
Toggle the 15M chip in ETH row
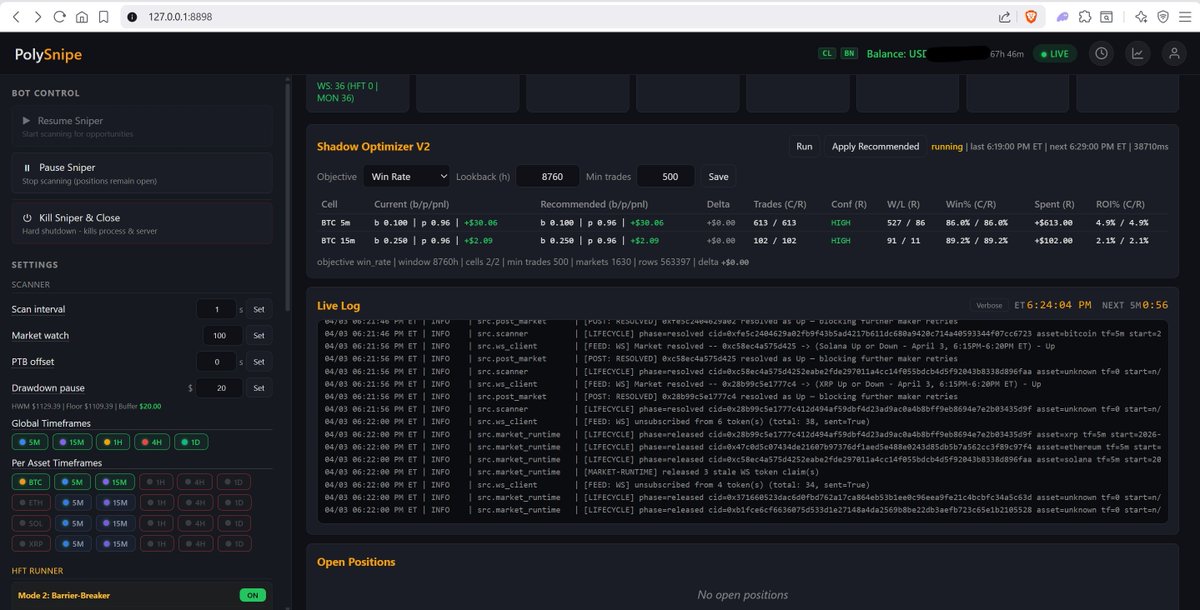114,502
